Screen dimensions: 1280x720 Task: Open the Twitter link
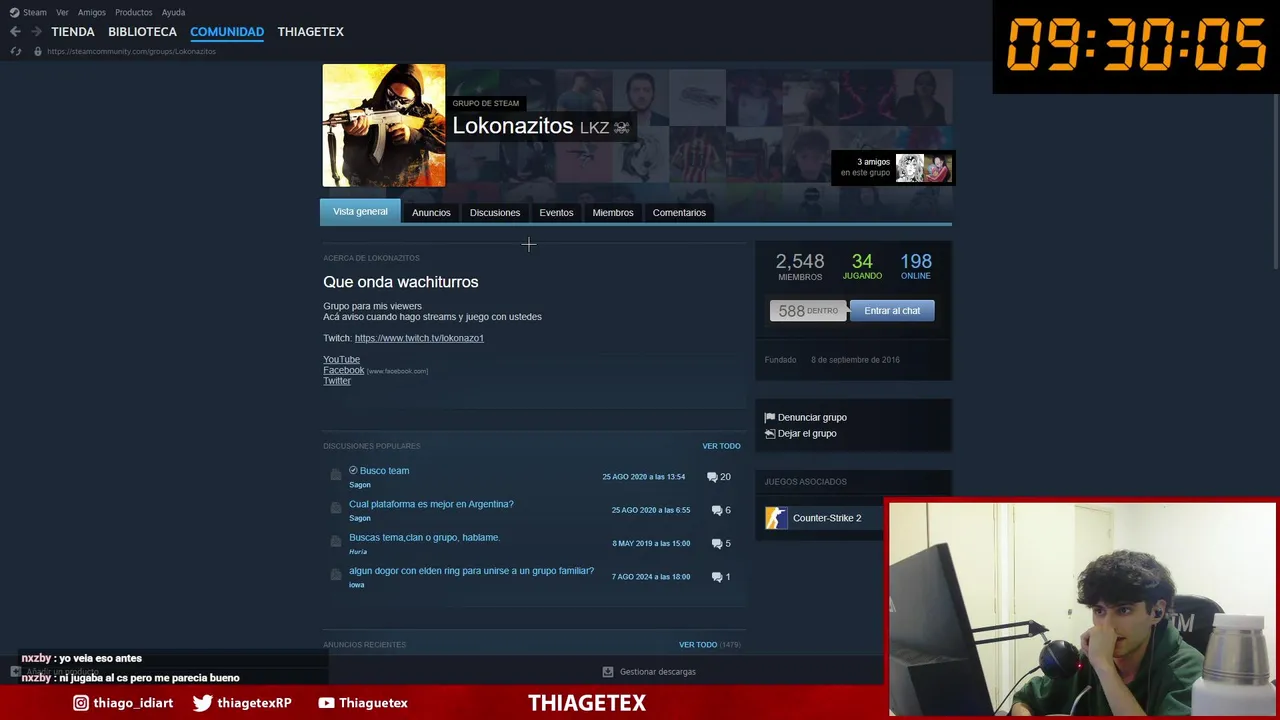(337, 381)
